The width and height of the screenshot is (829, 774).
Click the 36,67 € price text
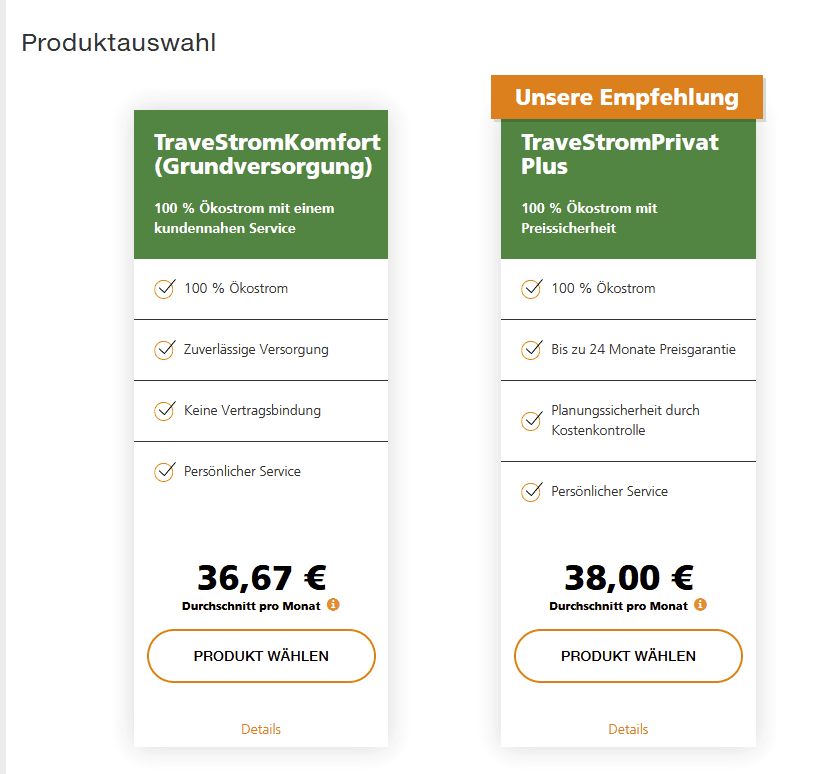pyautogui.click(x=261, y=578)
